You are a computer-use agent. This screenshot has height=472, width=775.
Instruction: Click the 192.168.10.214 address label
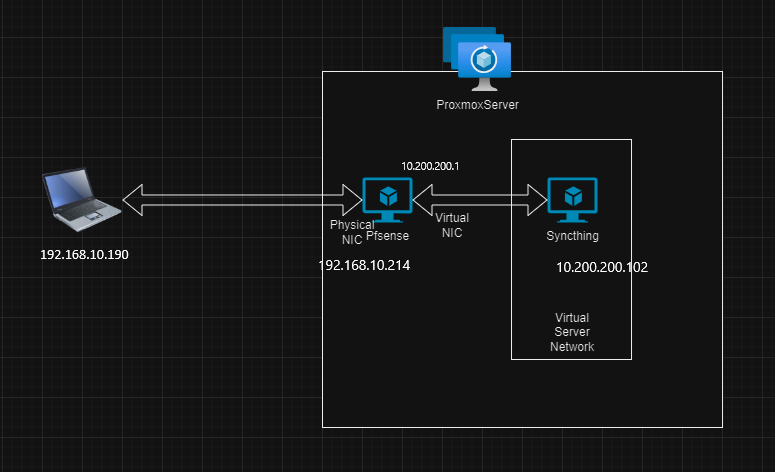[364, 265]
